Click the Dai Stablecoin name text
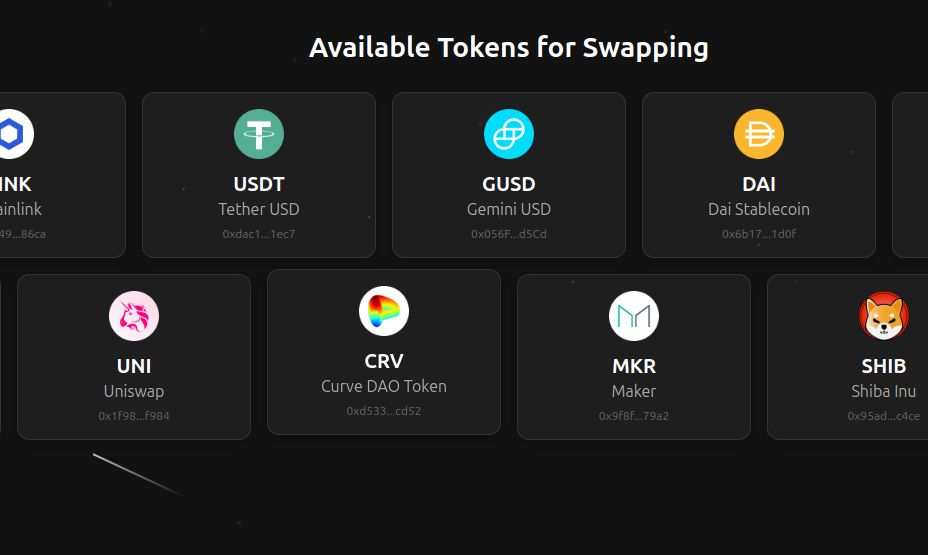Viewport: 928px width, 555px height. coord(759,209)
